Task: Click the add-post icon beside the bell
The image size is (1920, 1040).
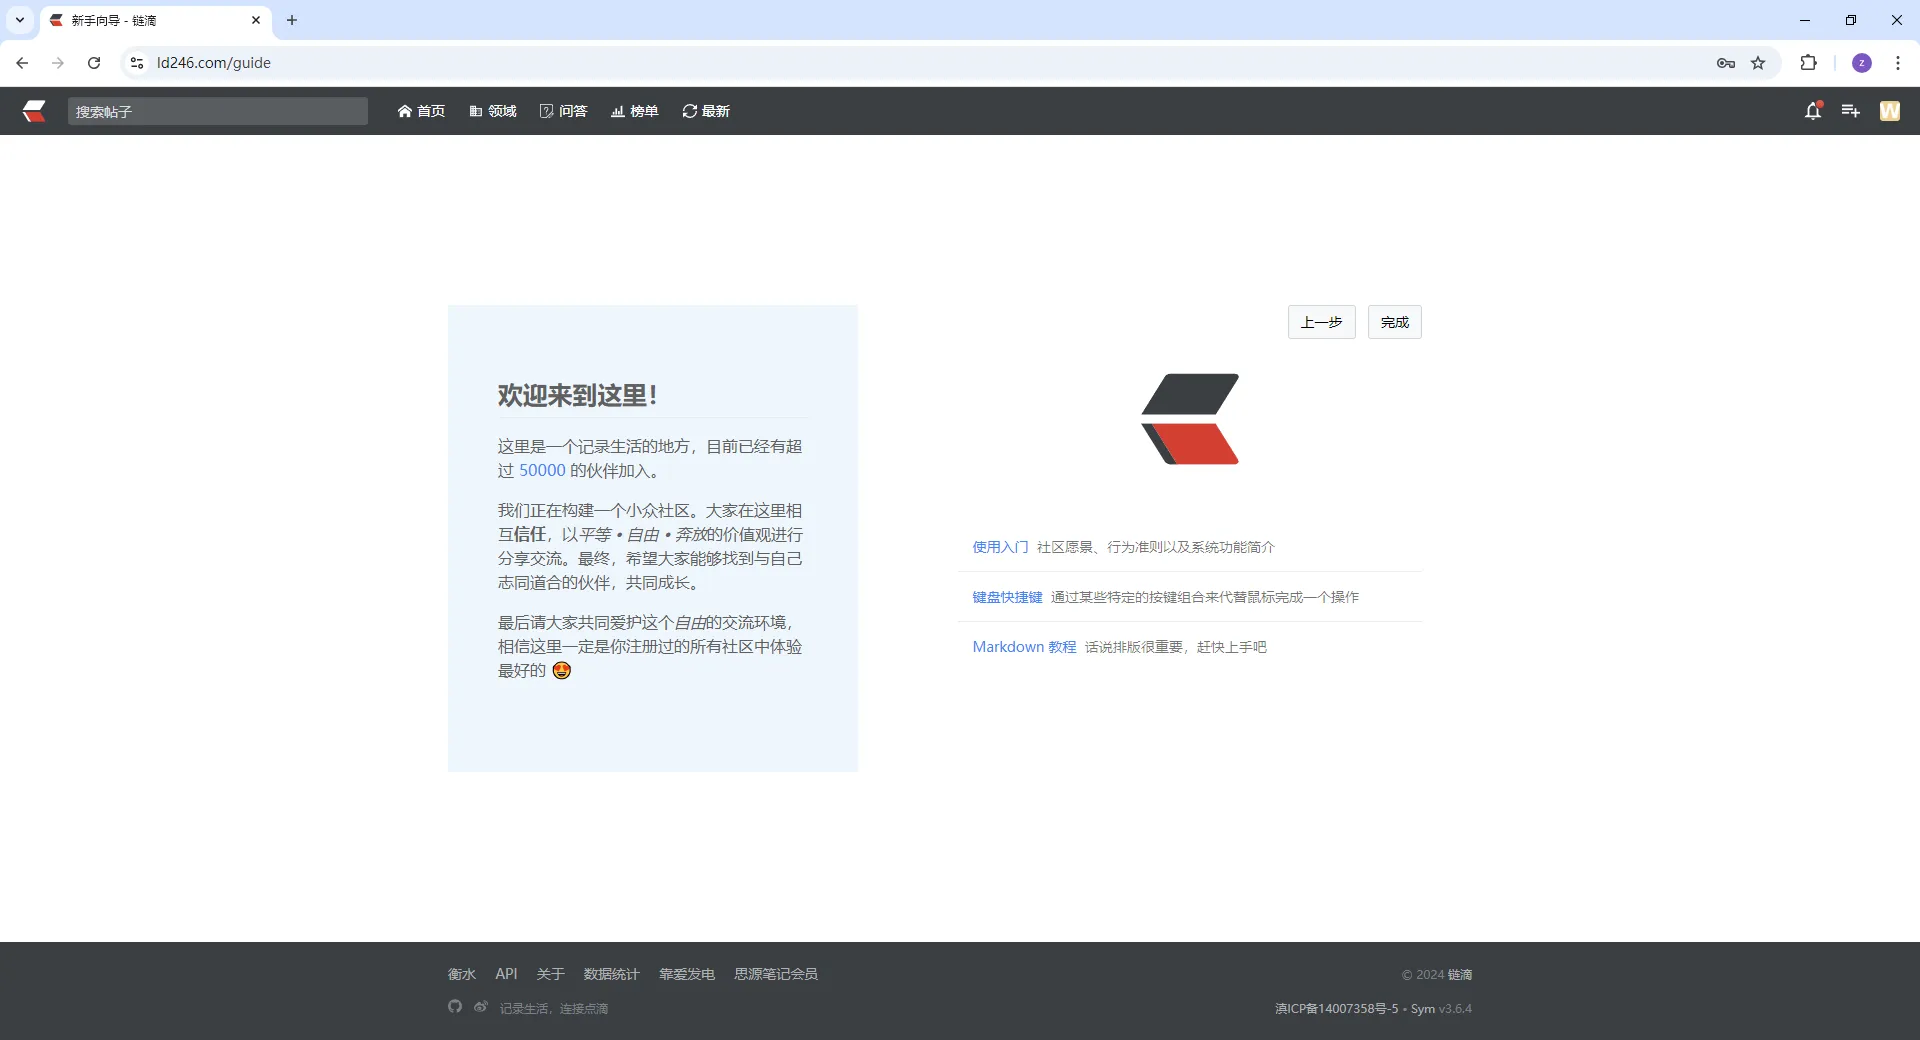Action: click(x=1851, y=111)
